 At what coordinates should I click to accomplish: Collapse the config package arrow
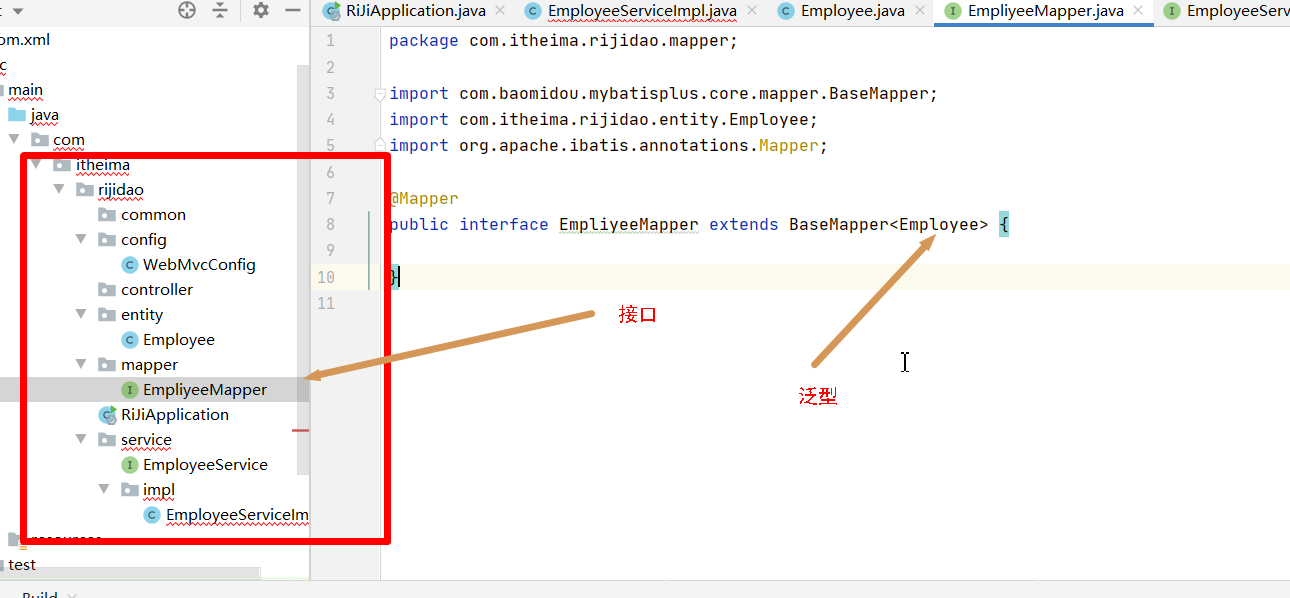pos(82,239)
